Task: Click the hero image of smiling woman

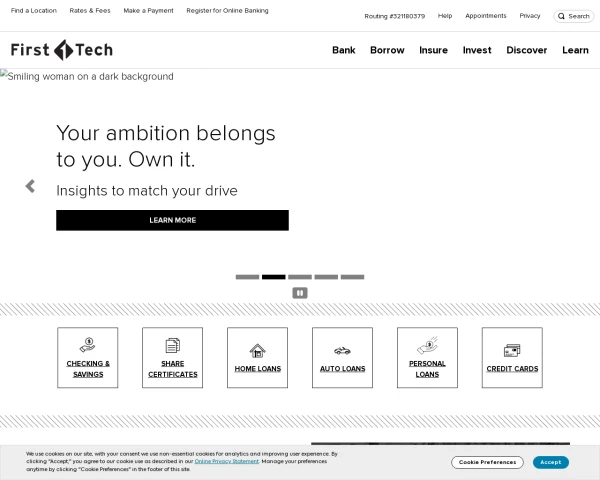Action: point(87,76)
